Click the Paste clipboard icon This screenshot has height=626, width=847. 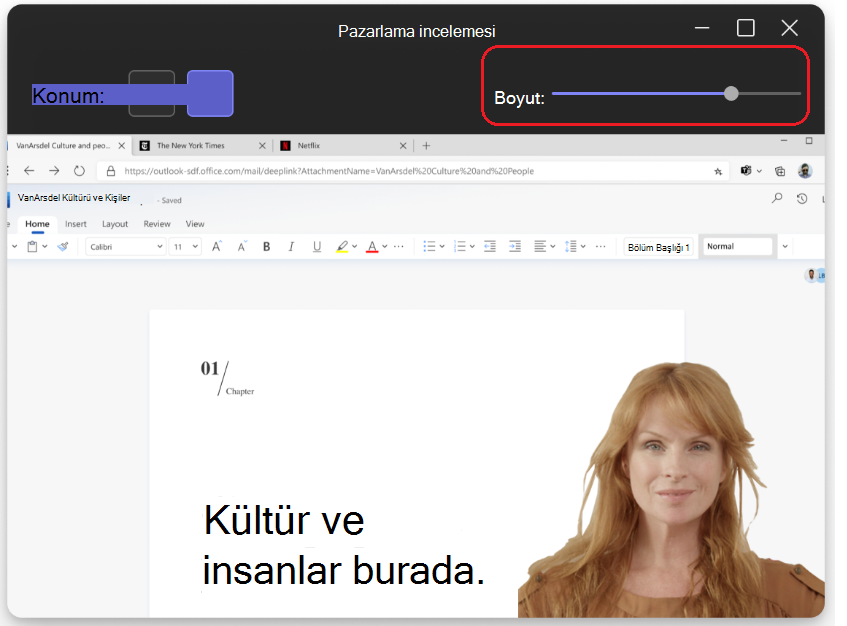tap(32, 247)
